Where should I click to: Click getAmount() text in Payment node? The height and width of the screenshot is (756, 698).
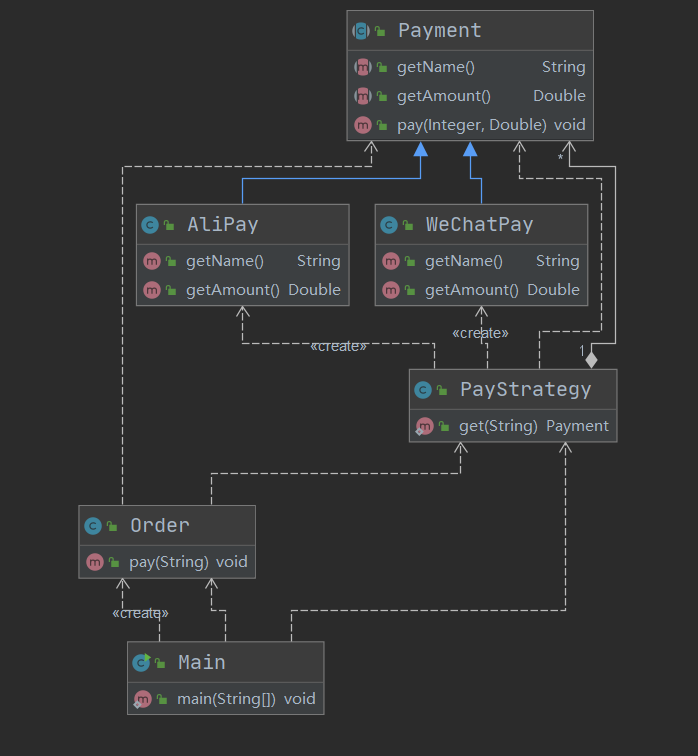(x=444, y=96)
